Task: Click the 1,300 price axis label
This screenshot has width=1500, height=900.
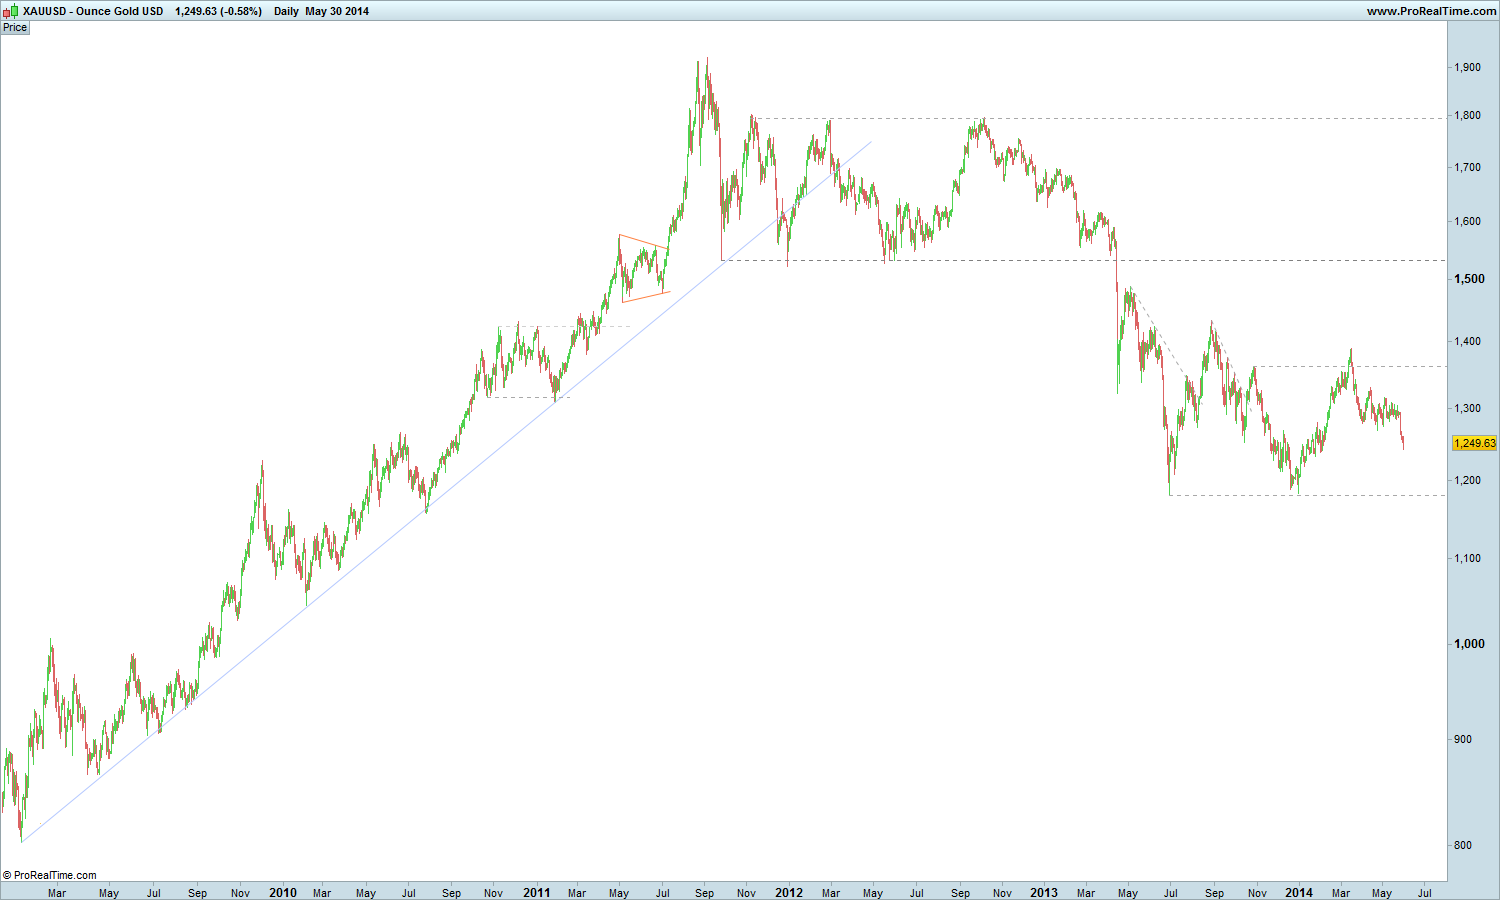Action: tap(1467, 408)
